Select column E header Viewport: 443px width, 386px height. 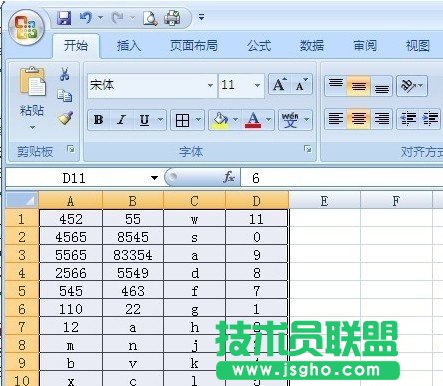click(324, 201)
